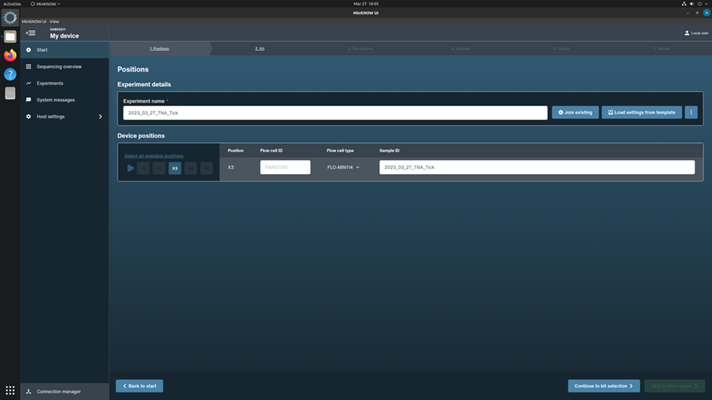The width and height of the screenshot is (712, 400).
Task: Open Sequencing overview from the sidebar
Action: (x=59, y=66)
